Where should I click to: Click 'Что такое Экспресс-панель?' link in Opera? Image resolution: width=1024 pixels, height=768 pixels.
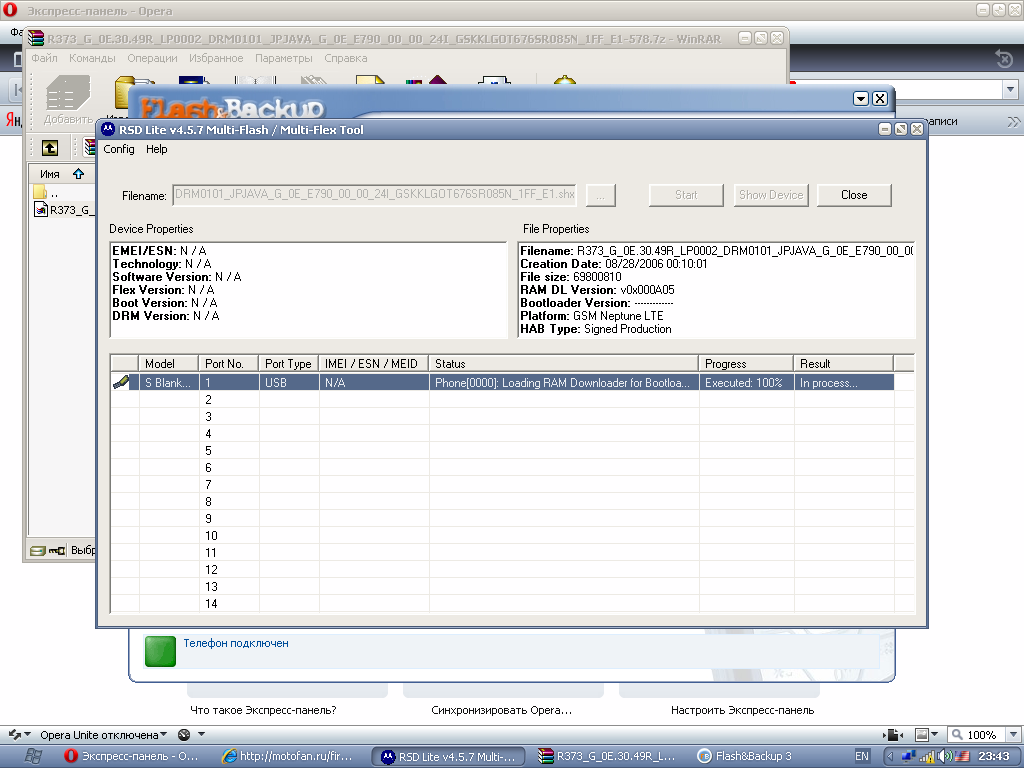click(x=263, y=710)
